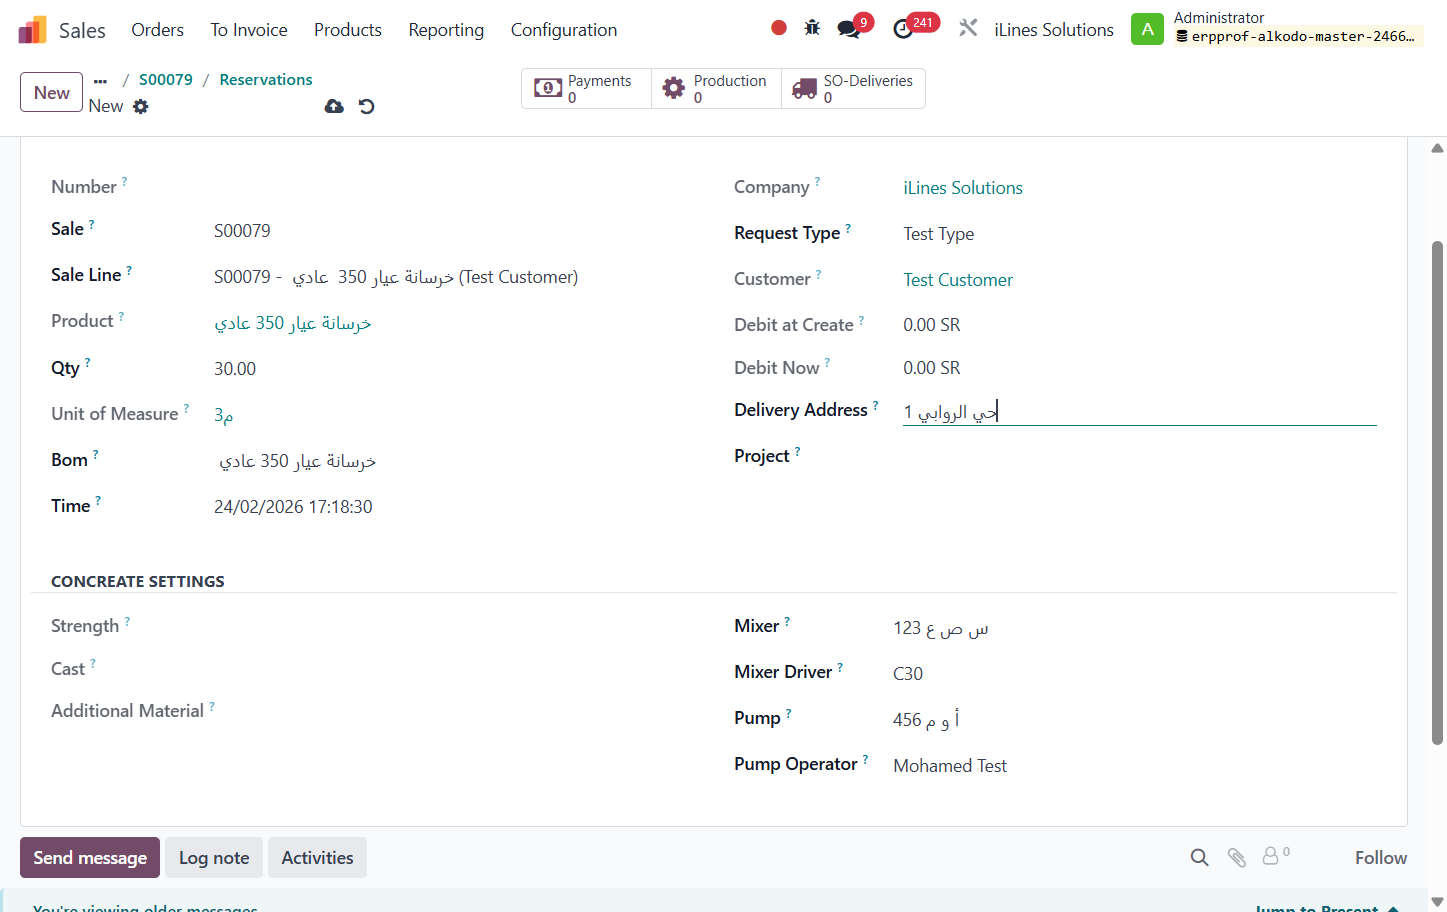Open the debug bug icon menu
Image resolution: width=1447 pixels, height=912 pixels.
click(x=812, y=28)
